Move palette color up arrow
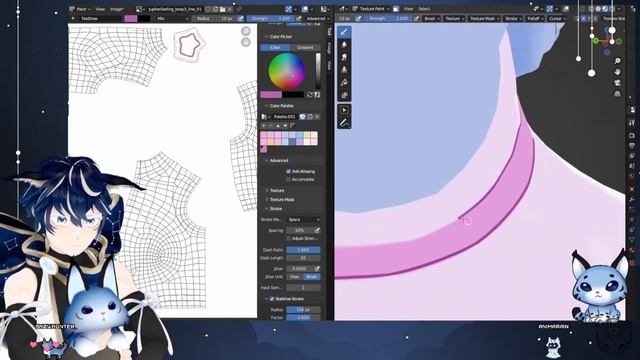Image resolution: width=640 pixels, height=360 pixels. 278,126
